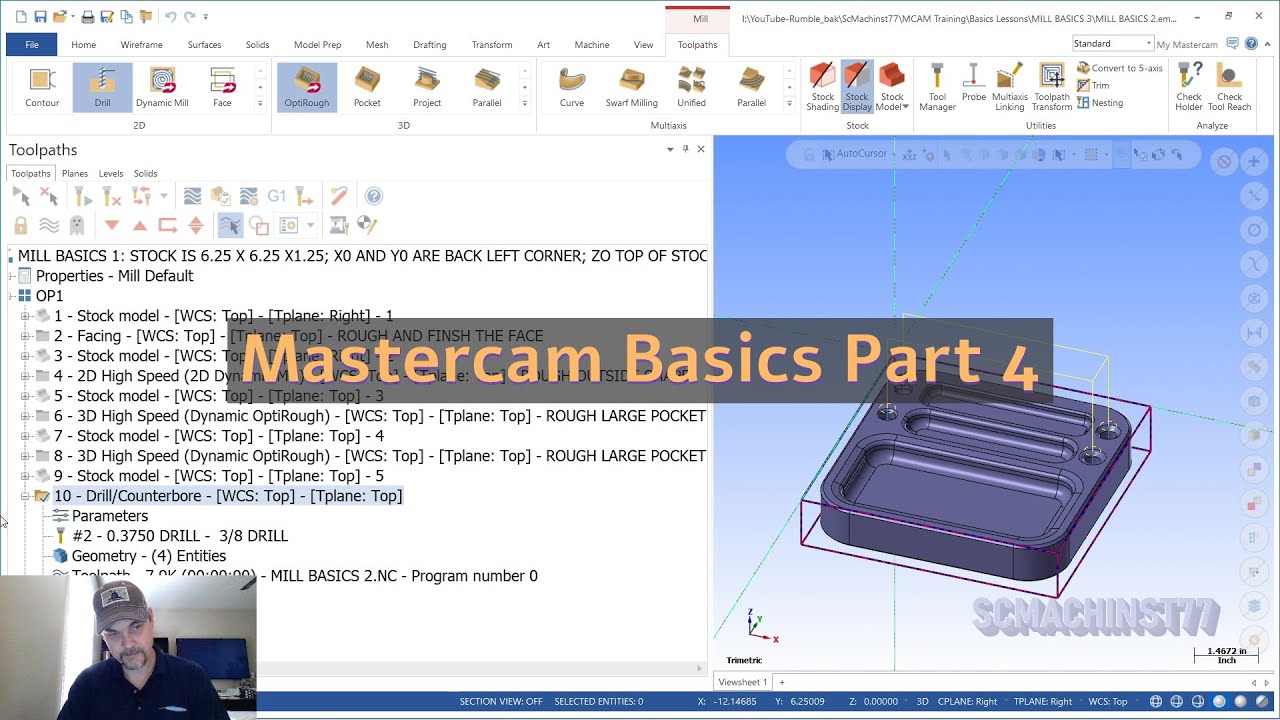Open Multiaxis Linking
This screenshot has height=720, width=1280.
[x=1009, y=87]
